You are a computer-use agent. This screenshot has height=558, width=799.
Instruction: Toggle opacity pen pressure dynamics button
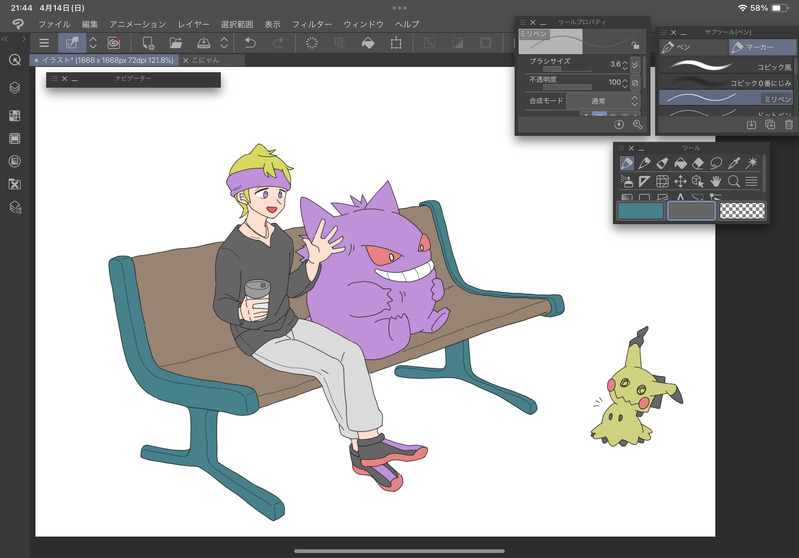(x=635, y=82)
